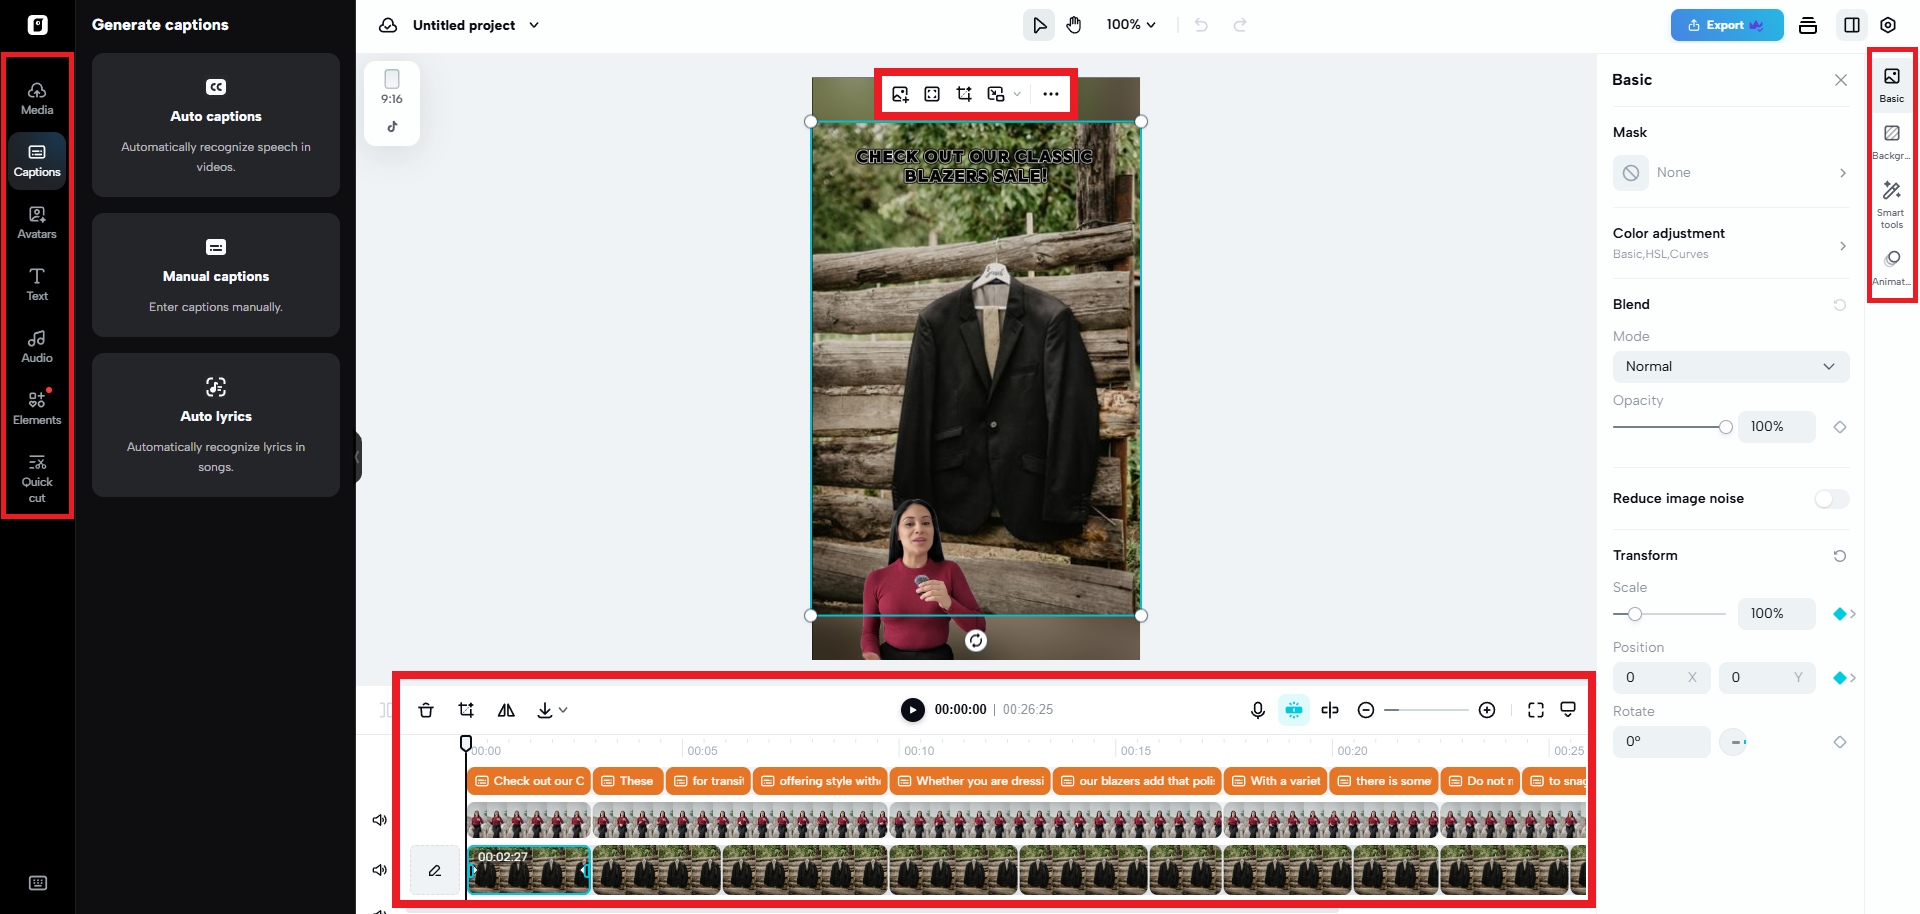Image resolution: width=1920 pixels, height=914 pixels.
Task: Zoom in the timeline with the plus icon
Action: 1487,710
